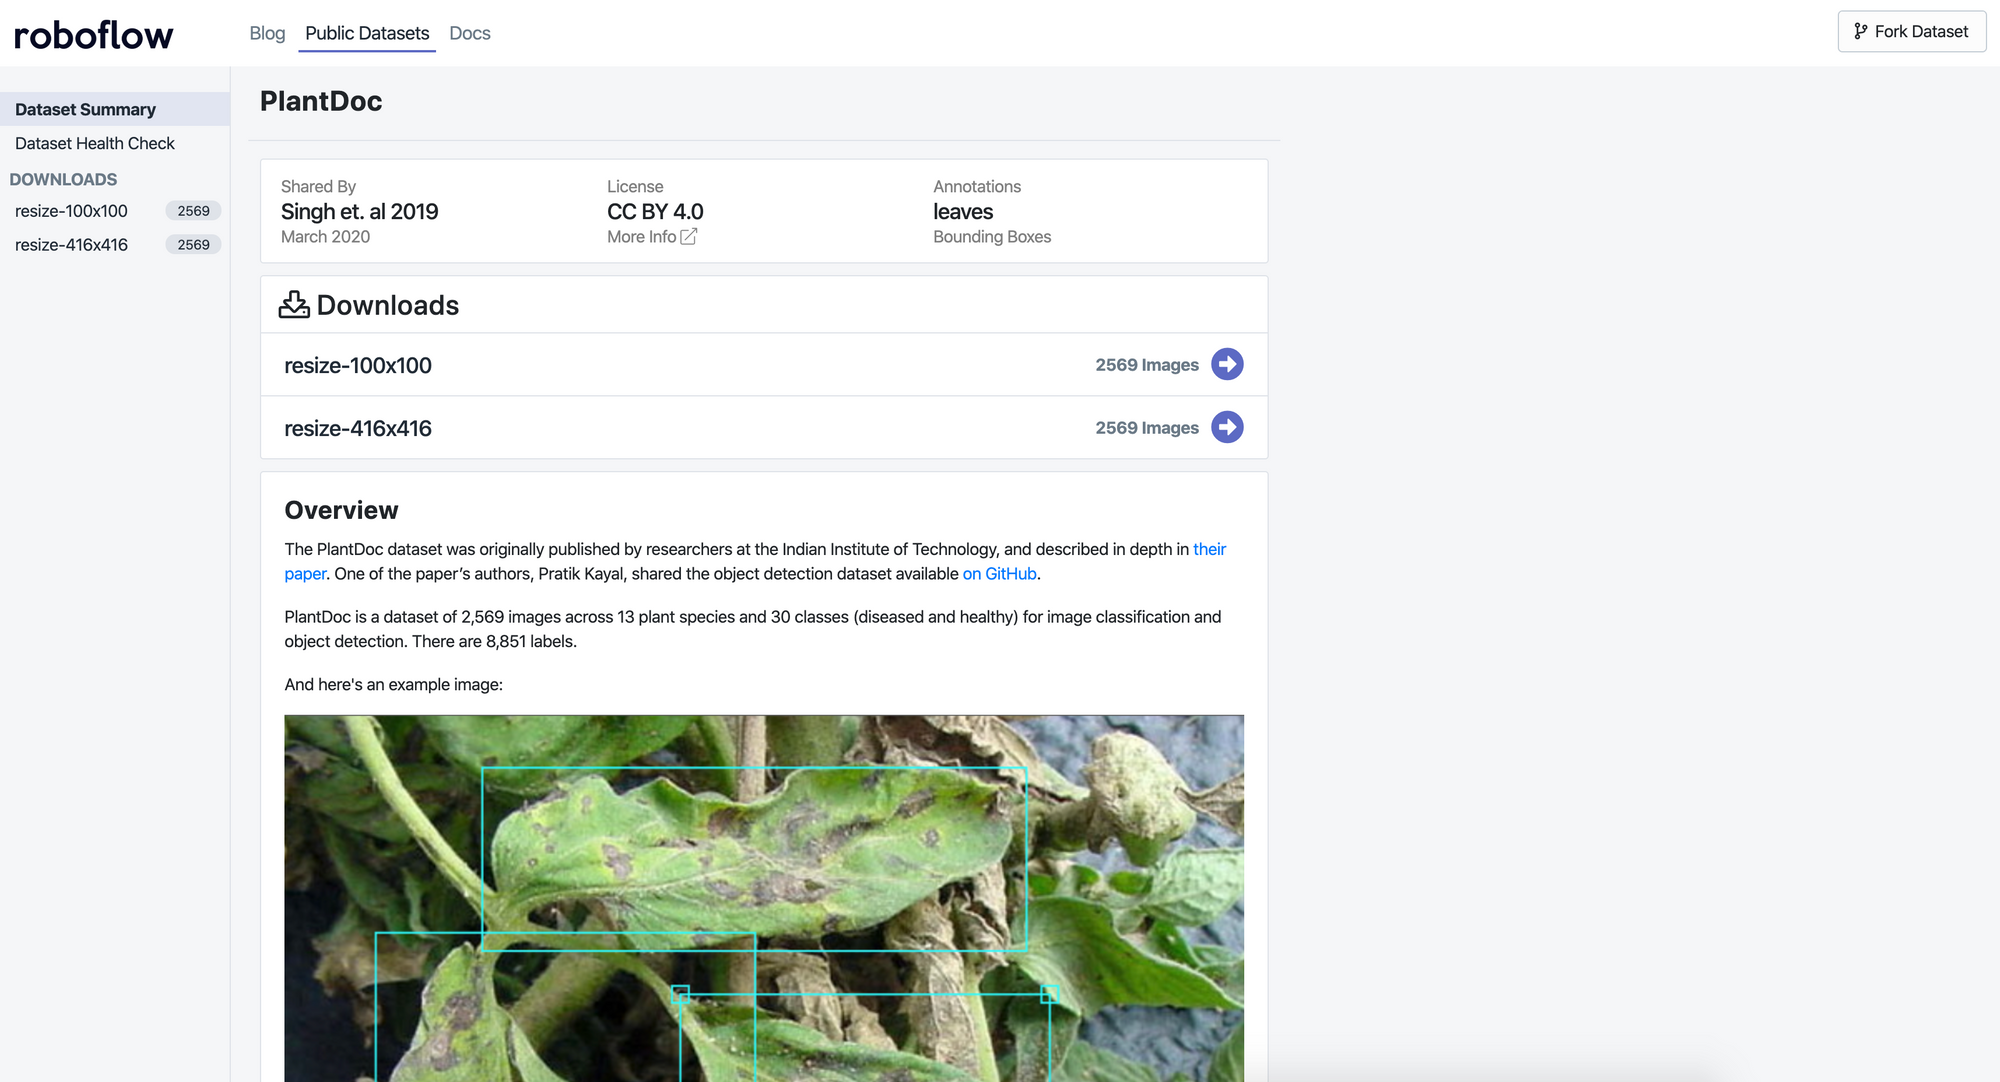2000x1082 pixels.
Task: Select Dataset Summary in sidebar
Action: pyautogui.click(x=85, y=109)
